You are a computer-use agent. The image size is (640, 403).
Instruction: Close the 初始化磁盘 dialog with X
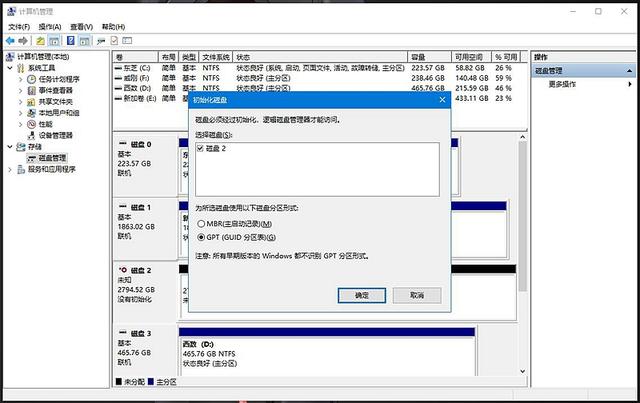tap(442, 100)
